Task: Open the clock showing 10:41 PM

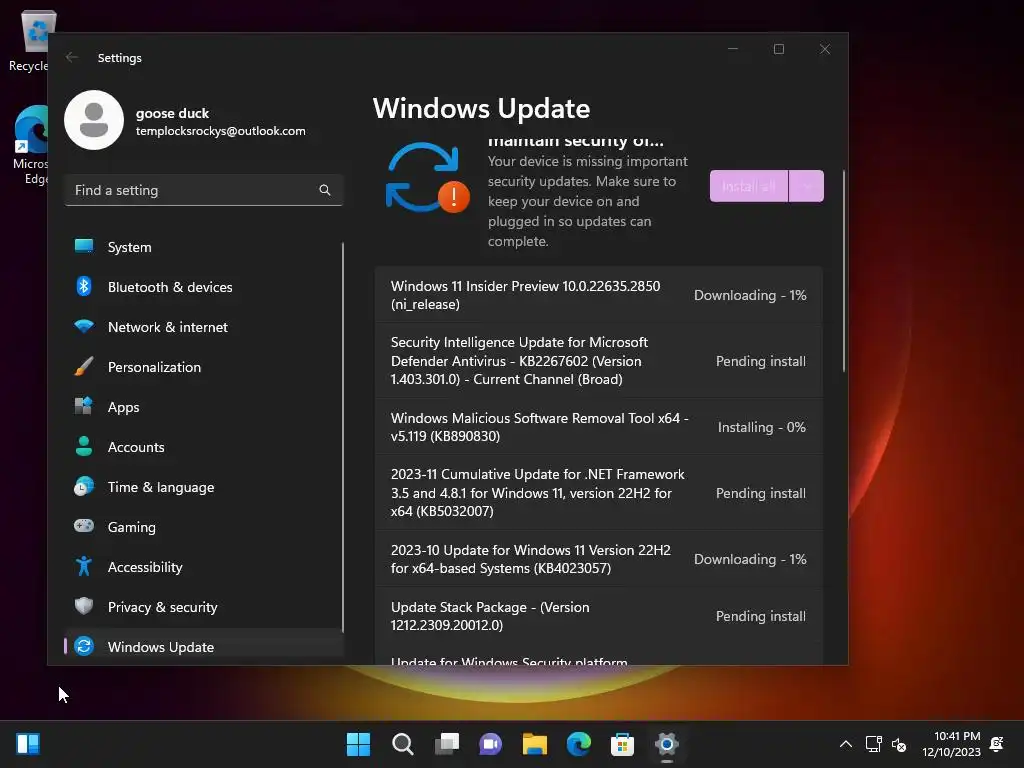Action: [952, 744]
